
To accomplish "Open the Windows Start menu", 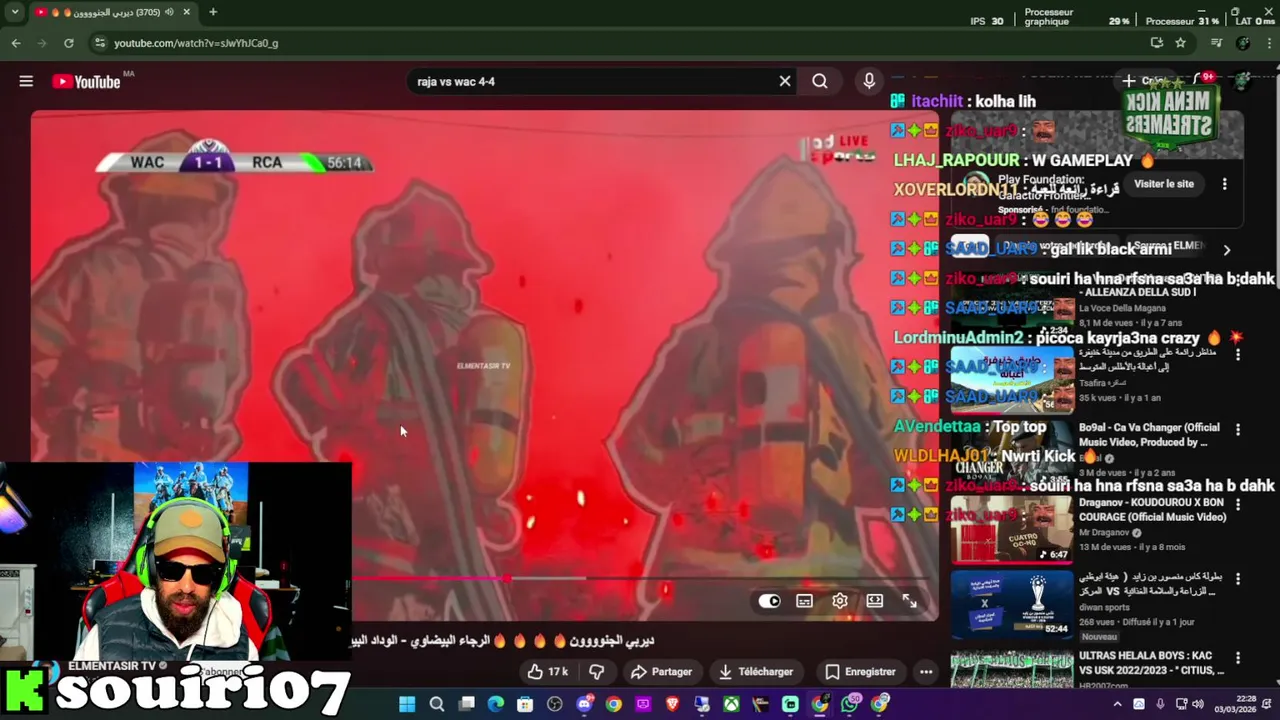I will click(407, 704).
